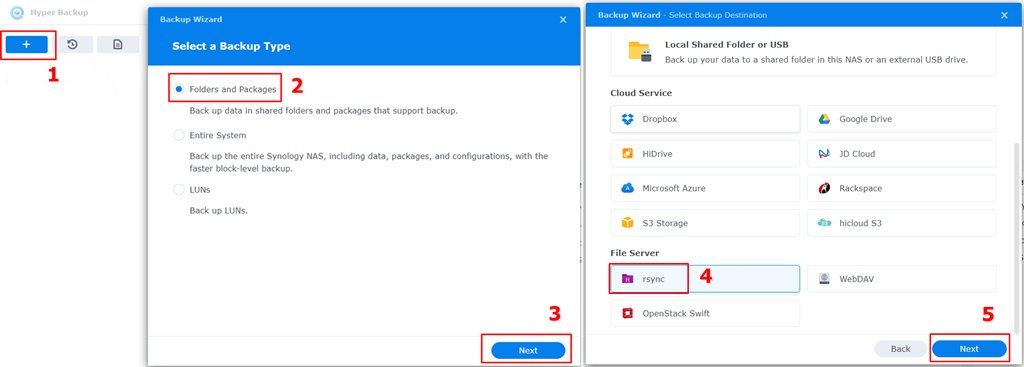
Task: Select the JD Cloud text label
Action: (x=857, y=153)
